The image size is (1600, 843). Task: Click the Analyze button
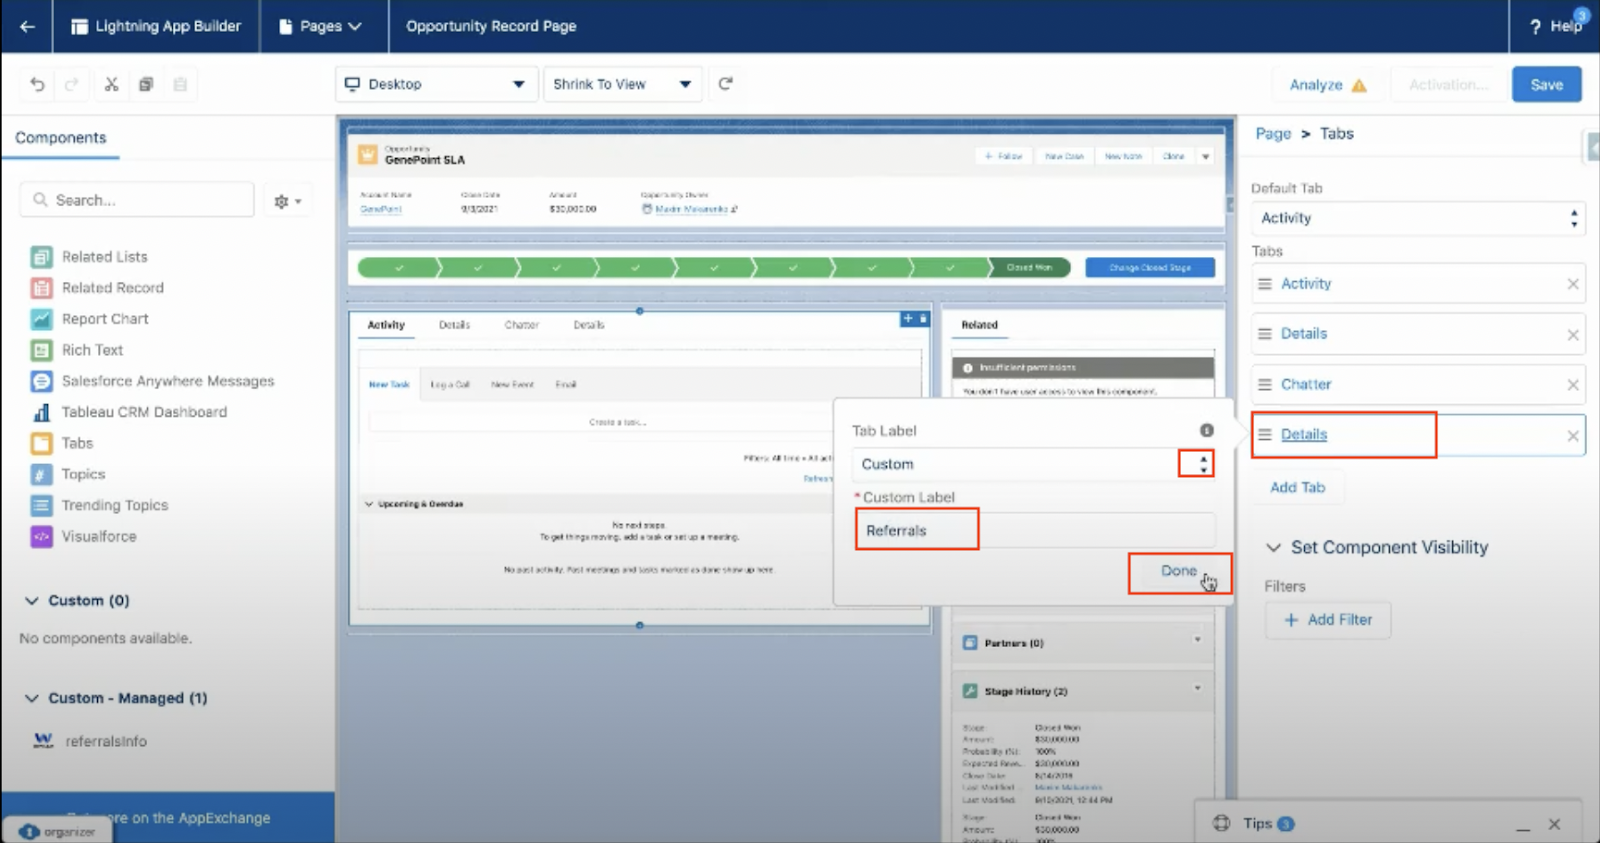[x=1327, y=85]
